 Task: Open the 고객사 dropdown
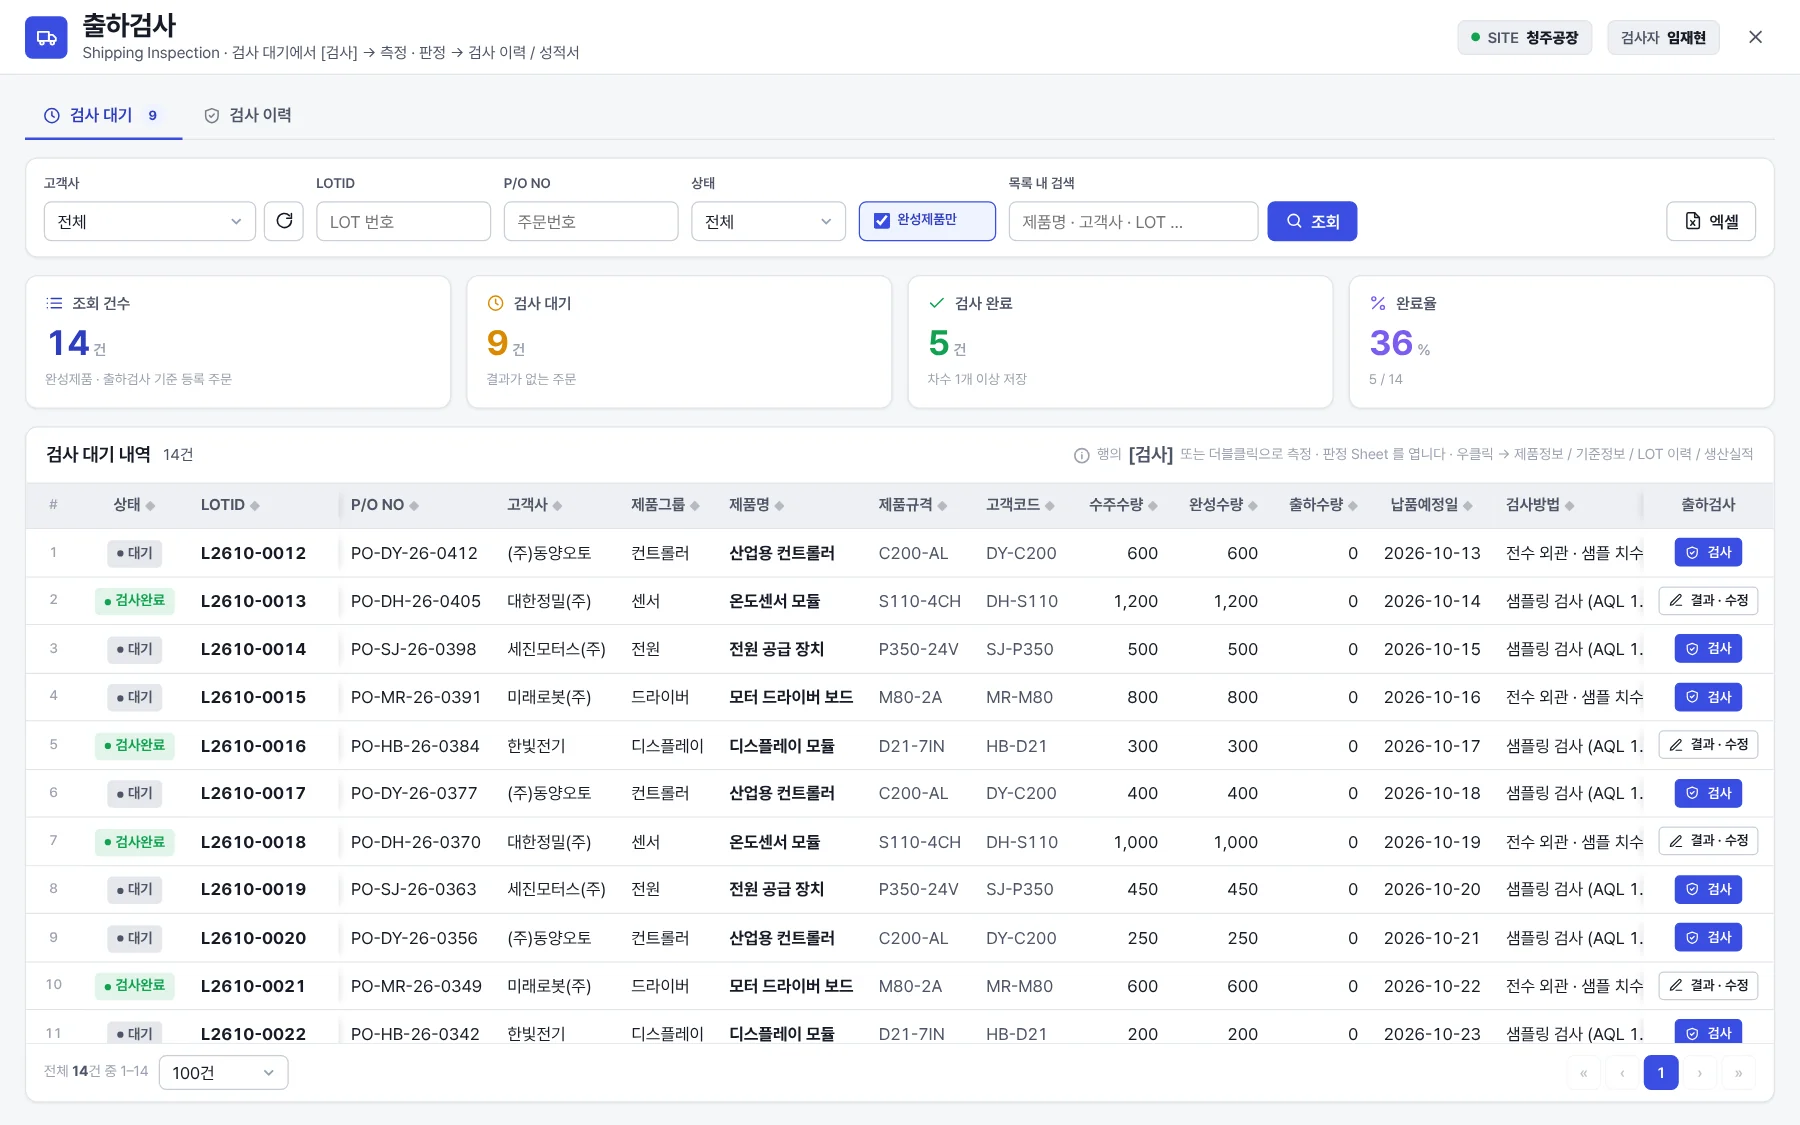click(150, 221)
